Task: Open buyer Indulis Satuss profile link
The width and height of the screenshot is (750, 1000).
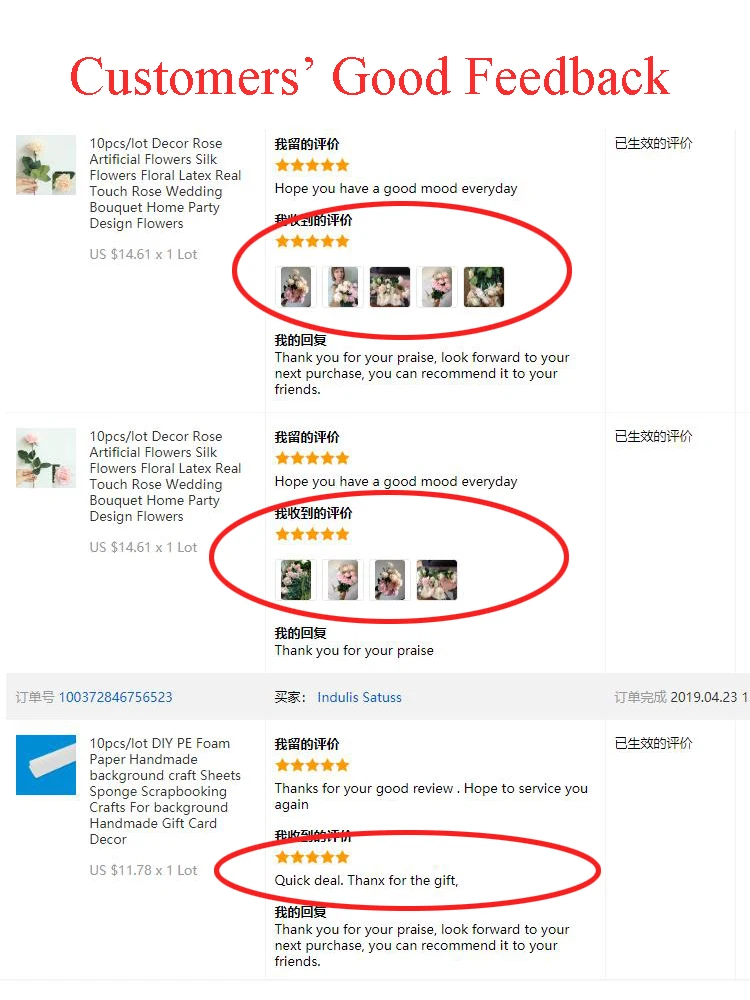Action: [x=360, y=697]
